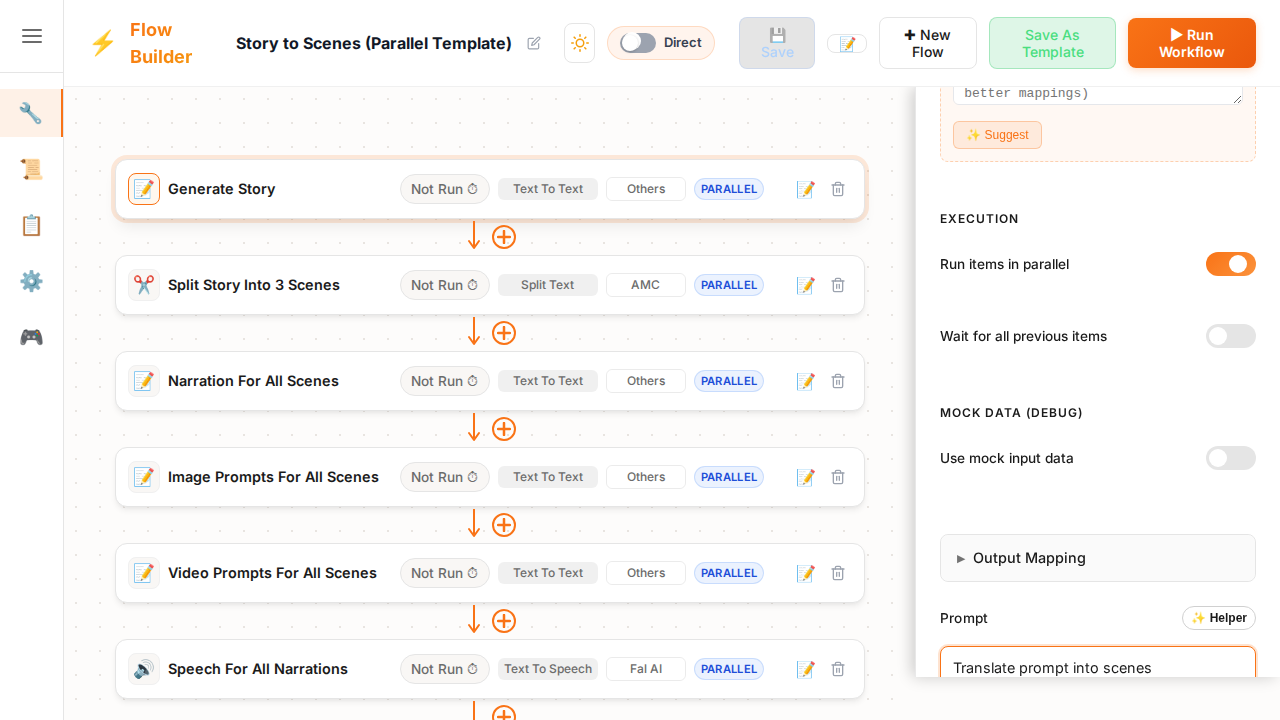Delete the Generate Story step
The image size is (1280, 720).
[838, 189]
